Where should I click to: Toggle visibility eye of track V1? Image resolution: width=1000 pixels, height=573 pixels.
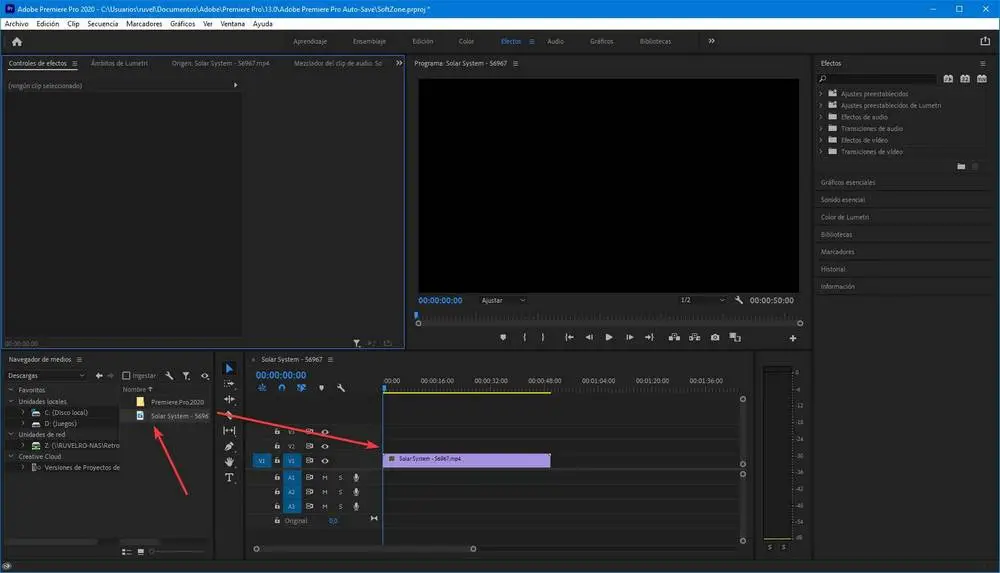pos(325,461)
